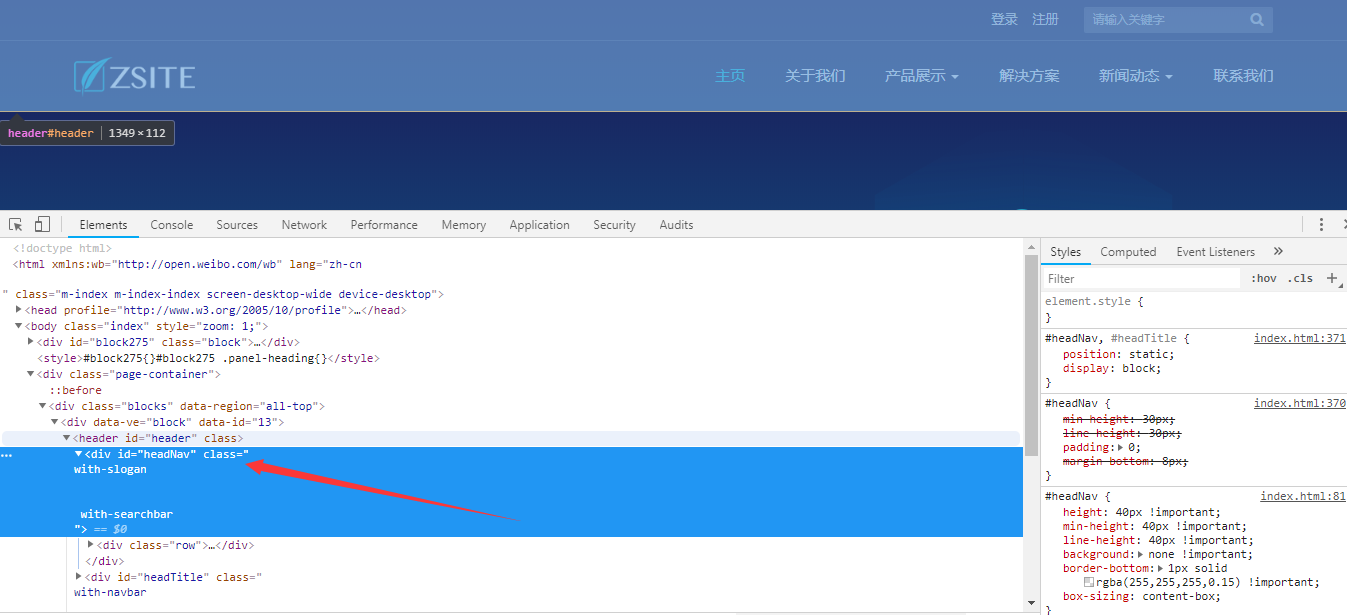Click the rgba border color swatch
This screenshot has height=615, width=1347.
pos(1089,582)
